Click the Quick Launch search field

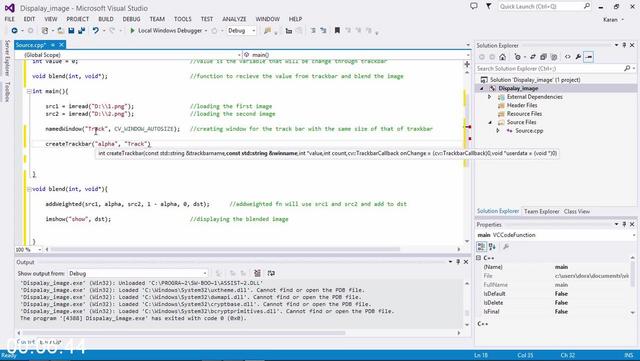[x=545, y=6]
